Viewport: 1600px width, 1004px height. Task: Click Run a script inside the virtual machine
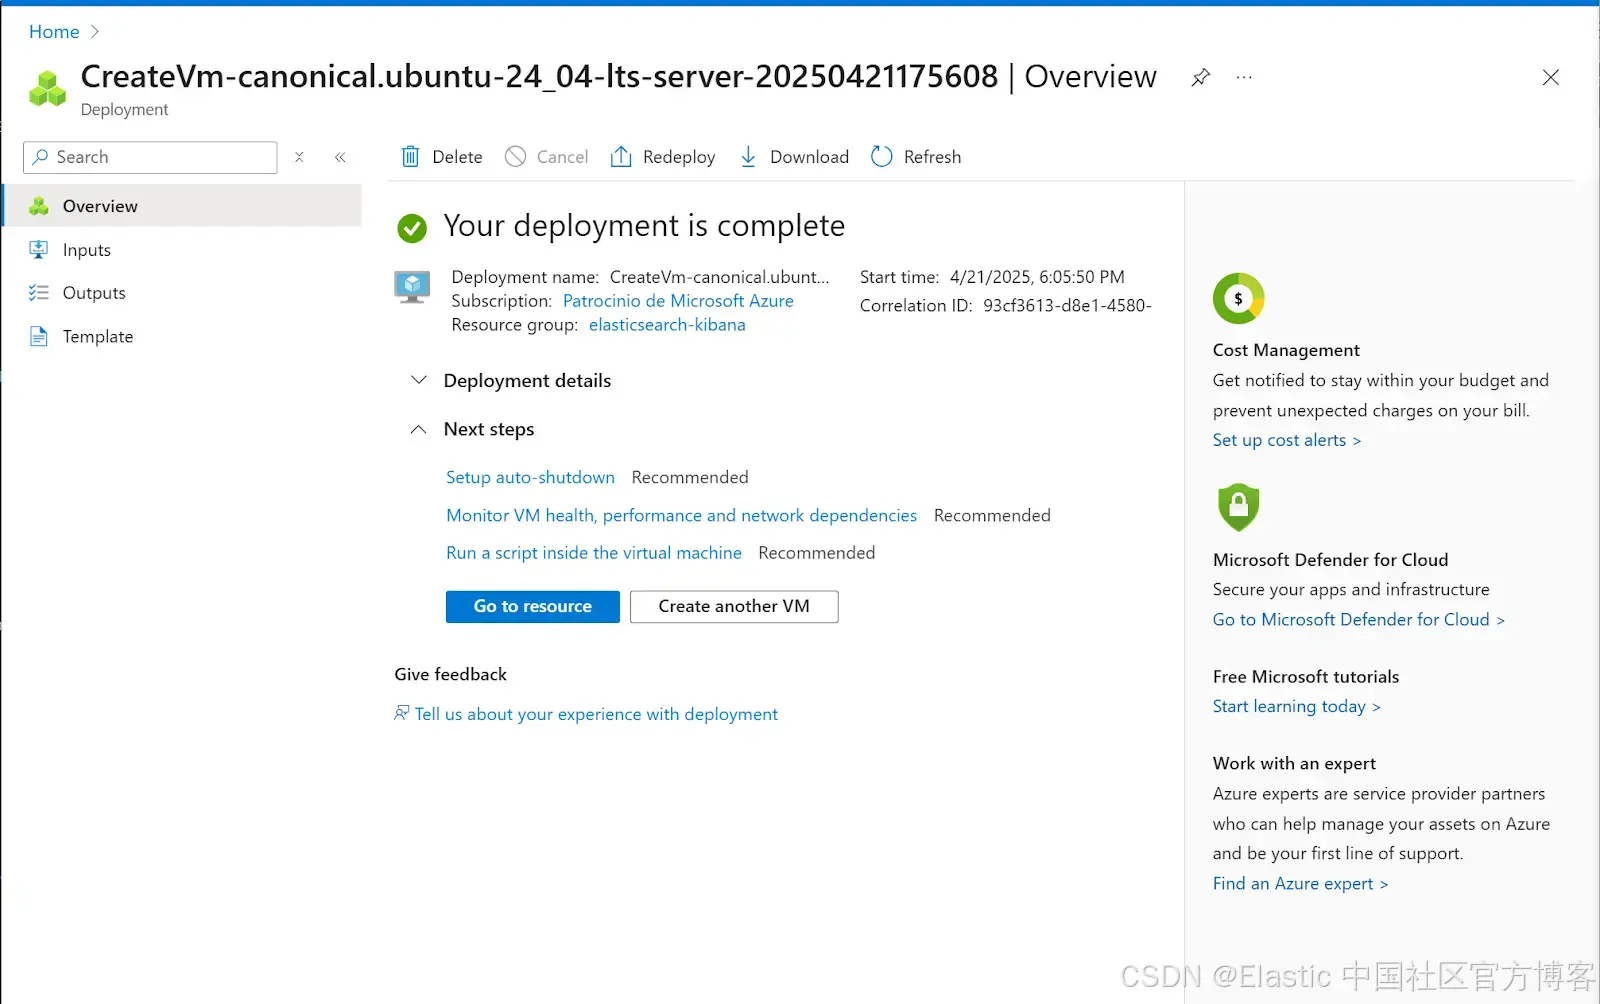pyautogui.click(x=594, y=553)
